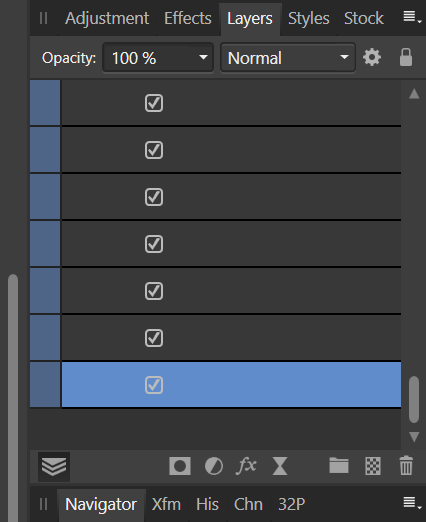Open the Opacity 100 % dropdown
This screenshot has width=426, height=522.
coord(158,58)
